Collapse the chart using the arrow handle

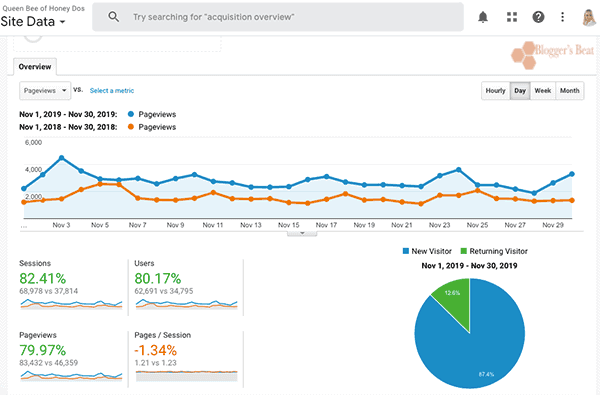click(x=302, y=233)
